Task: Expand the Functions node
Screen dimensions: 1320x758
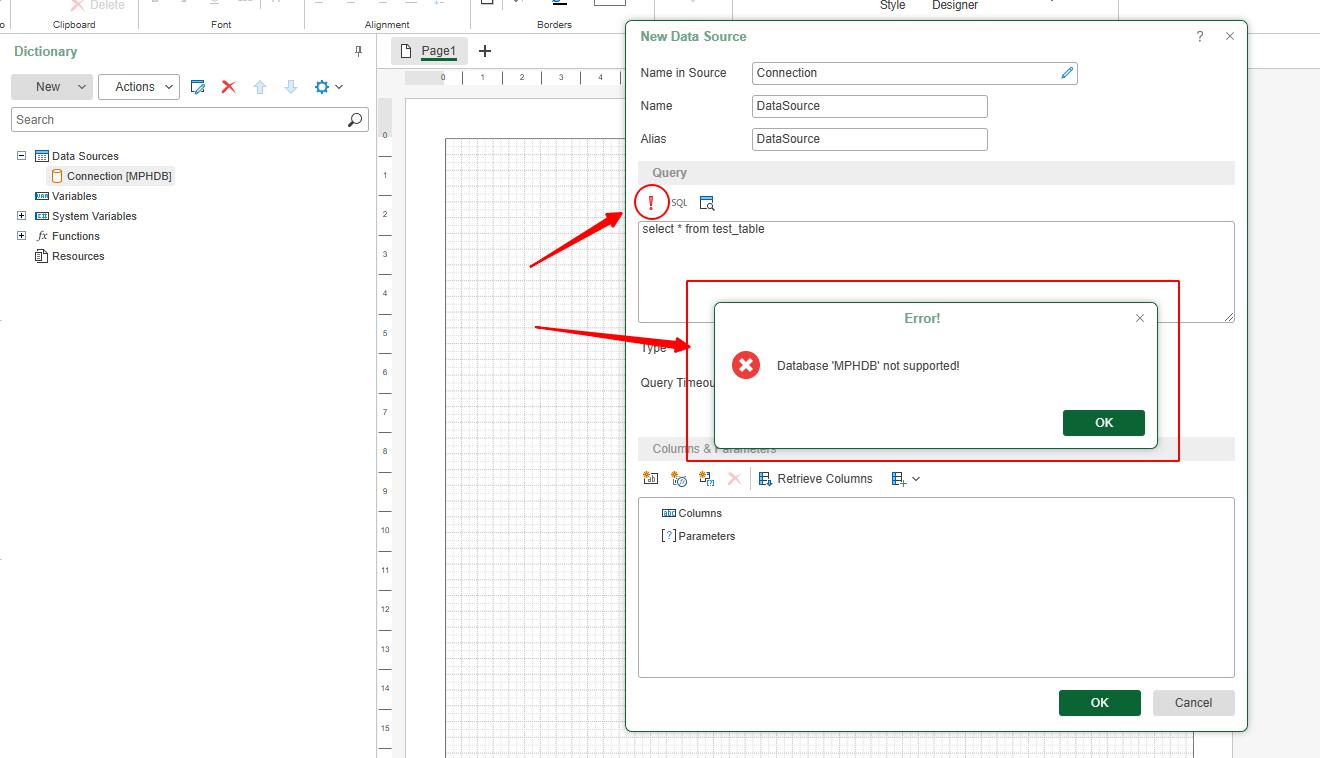Action: click(22, 236)
